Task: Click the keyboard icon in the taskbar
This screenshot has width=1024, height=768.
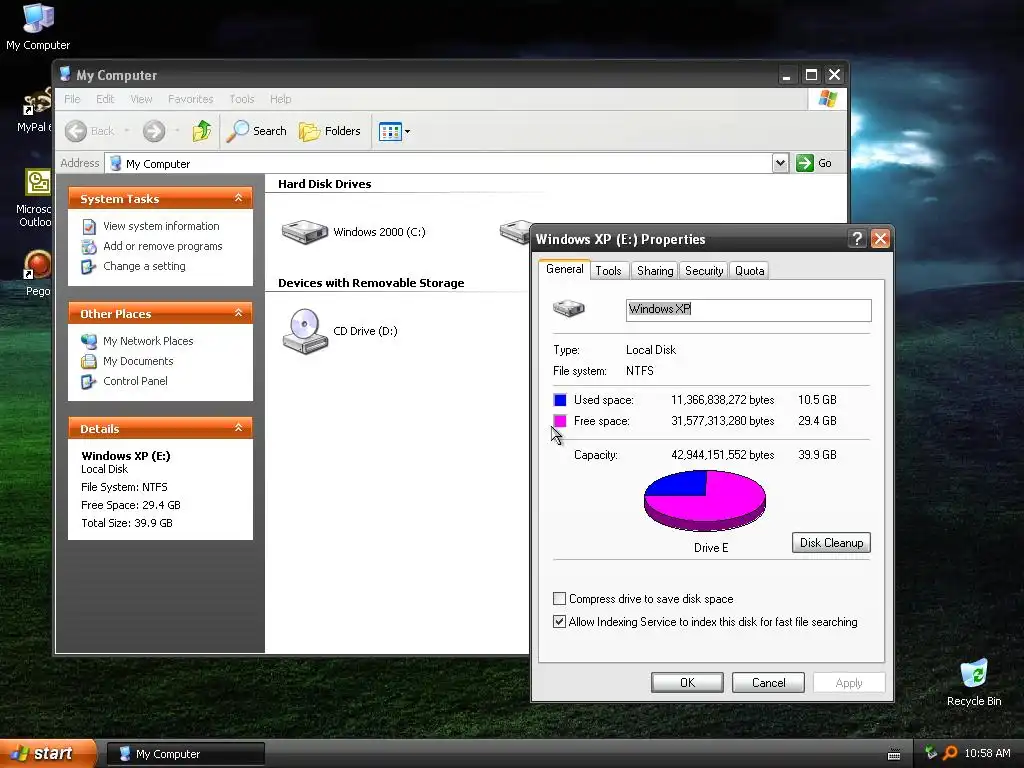Action: [894, 754]
